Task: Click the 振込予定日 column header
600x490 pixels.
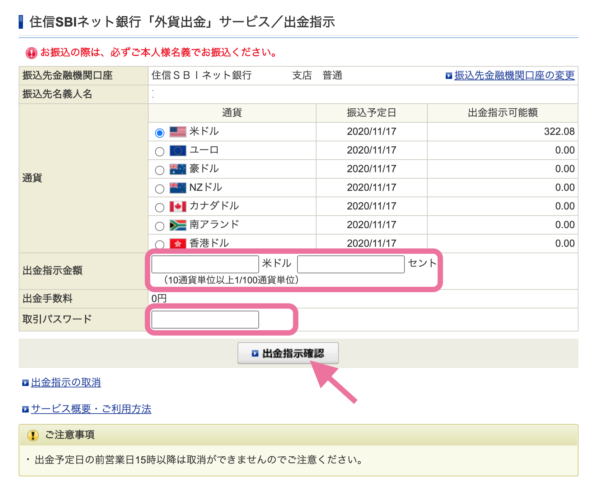Action: click(372, 113)
